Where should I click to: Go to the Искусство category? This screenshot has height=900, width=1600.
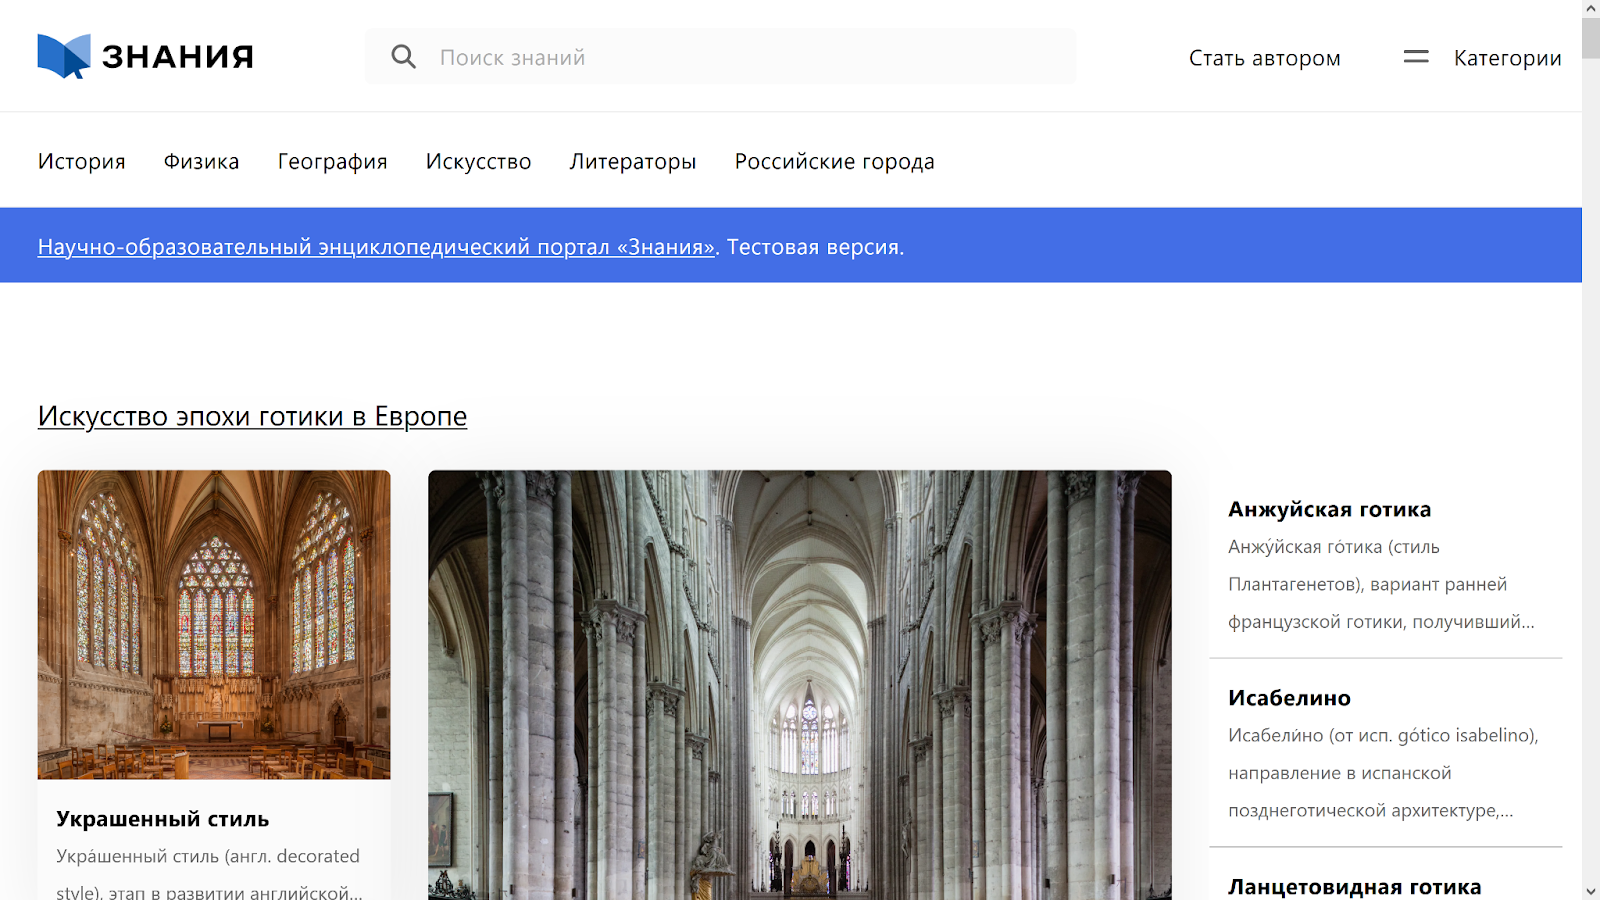click(478, 161)
